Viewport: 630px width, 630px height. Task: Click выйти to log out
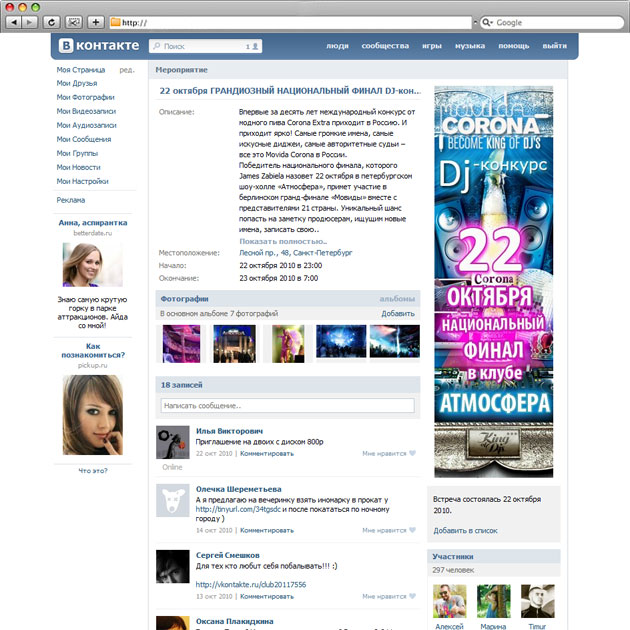pyautogui.click(x=554, y=46)
